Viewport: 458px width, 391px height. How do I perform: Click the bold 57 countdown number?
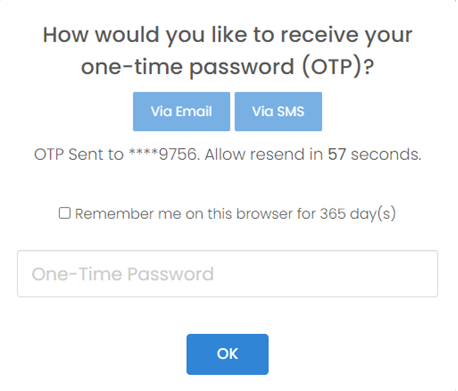[x=337, y=154]
